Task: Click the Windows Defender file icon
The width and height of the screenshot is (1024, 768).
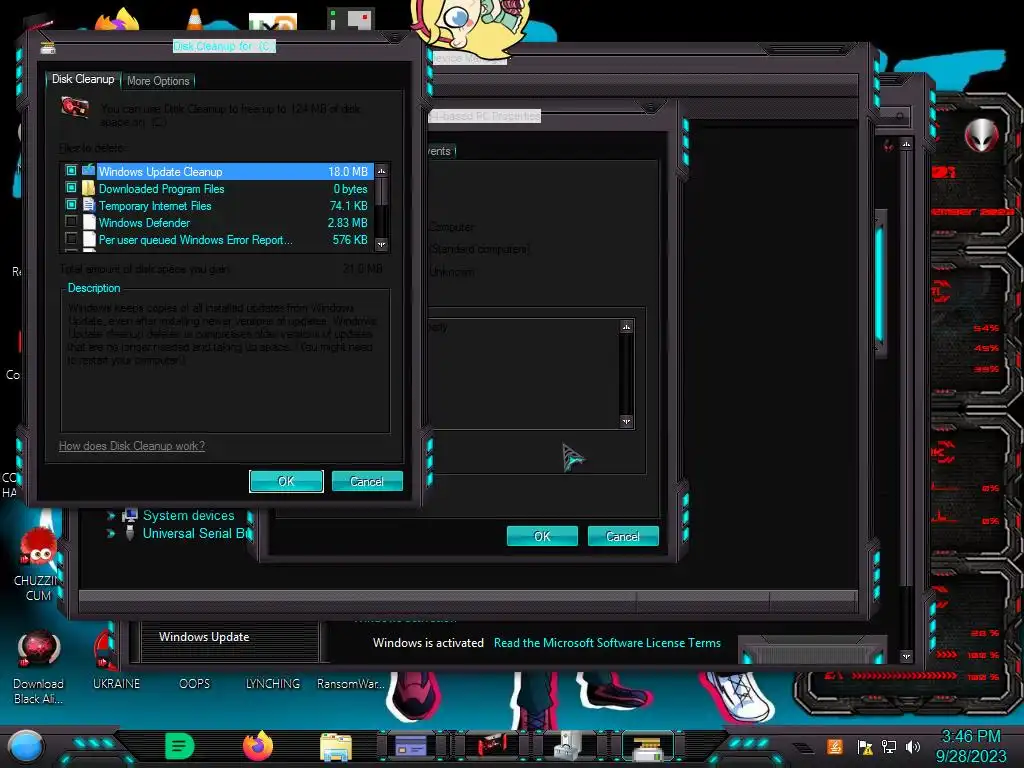Action: (x=89, y=222)
